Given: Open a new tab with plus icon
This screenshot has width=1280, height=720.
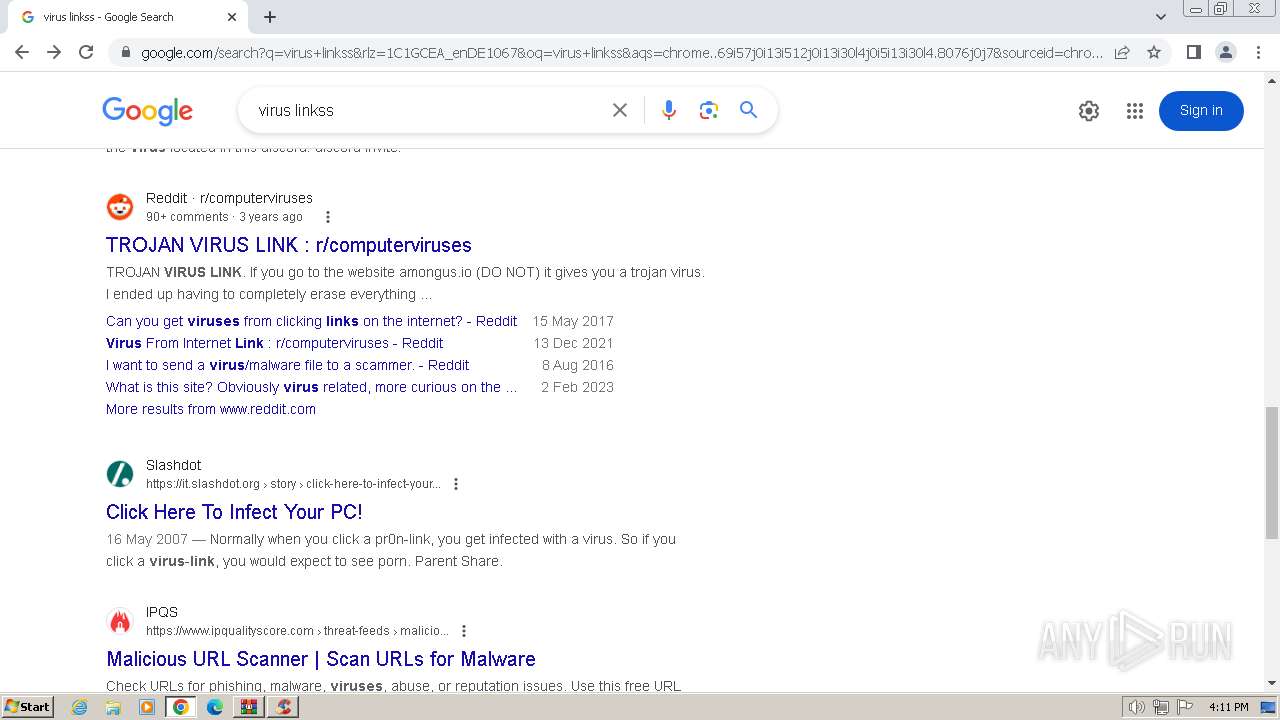Looking at the screenshot, I should pos(270,17).
